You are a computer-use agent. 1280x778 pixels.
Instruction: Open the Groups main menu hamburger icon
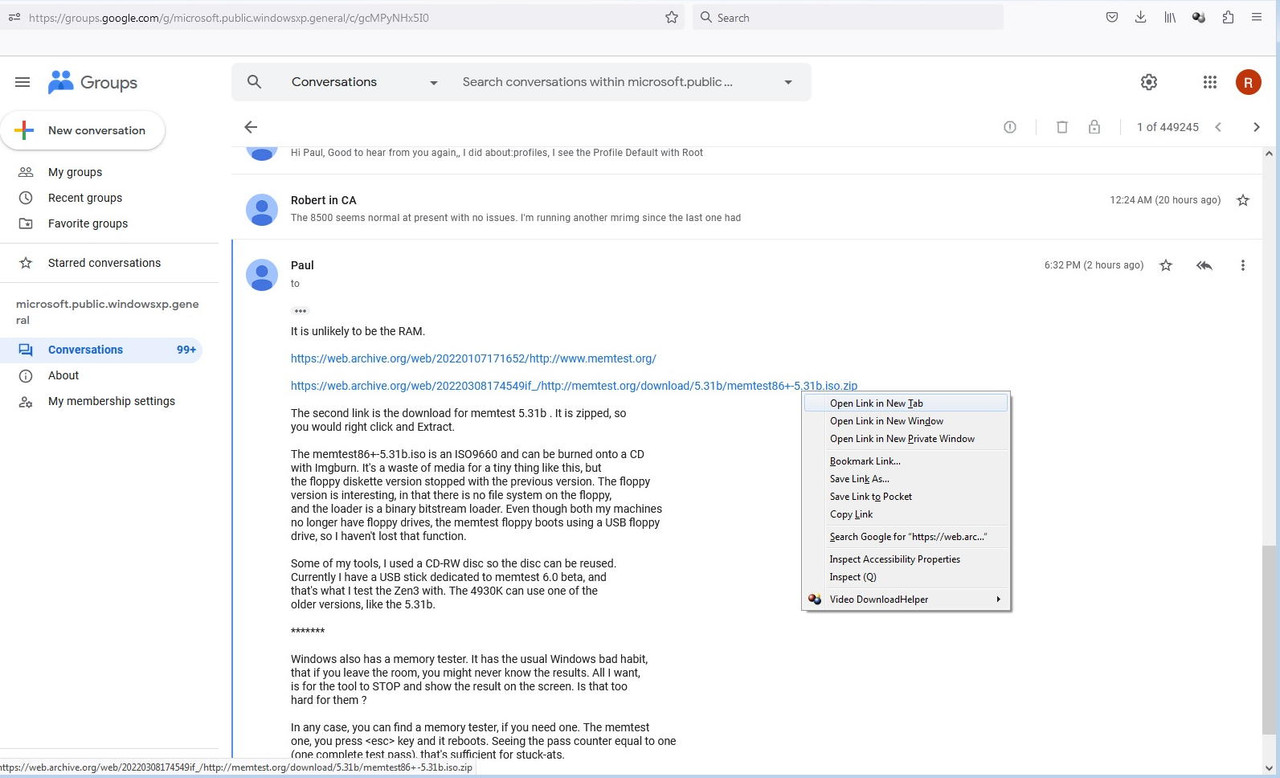[x=22, y=82]
